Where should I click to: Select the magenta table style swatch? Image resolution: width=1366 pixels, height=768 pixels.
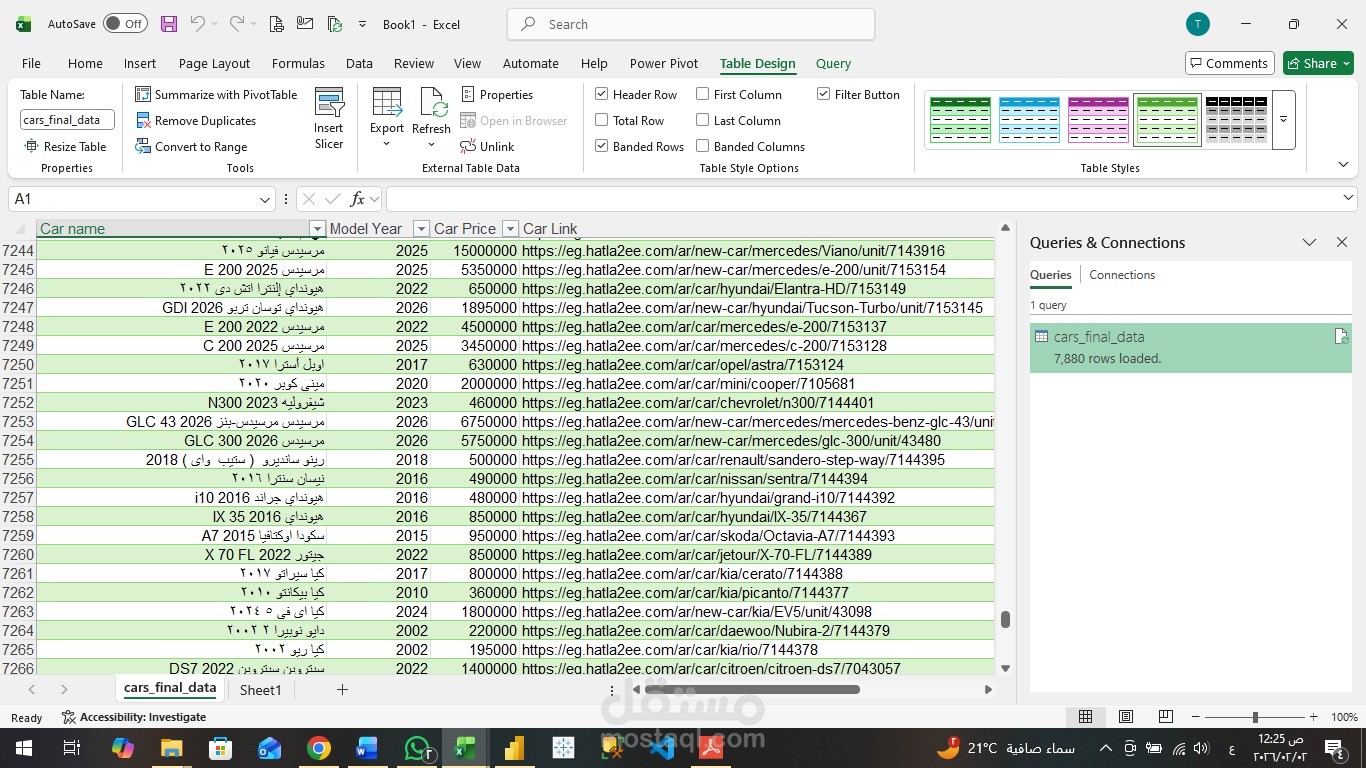click(1098, 120)
